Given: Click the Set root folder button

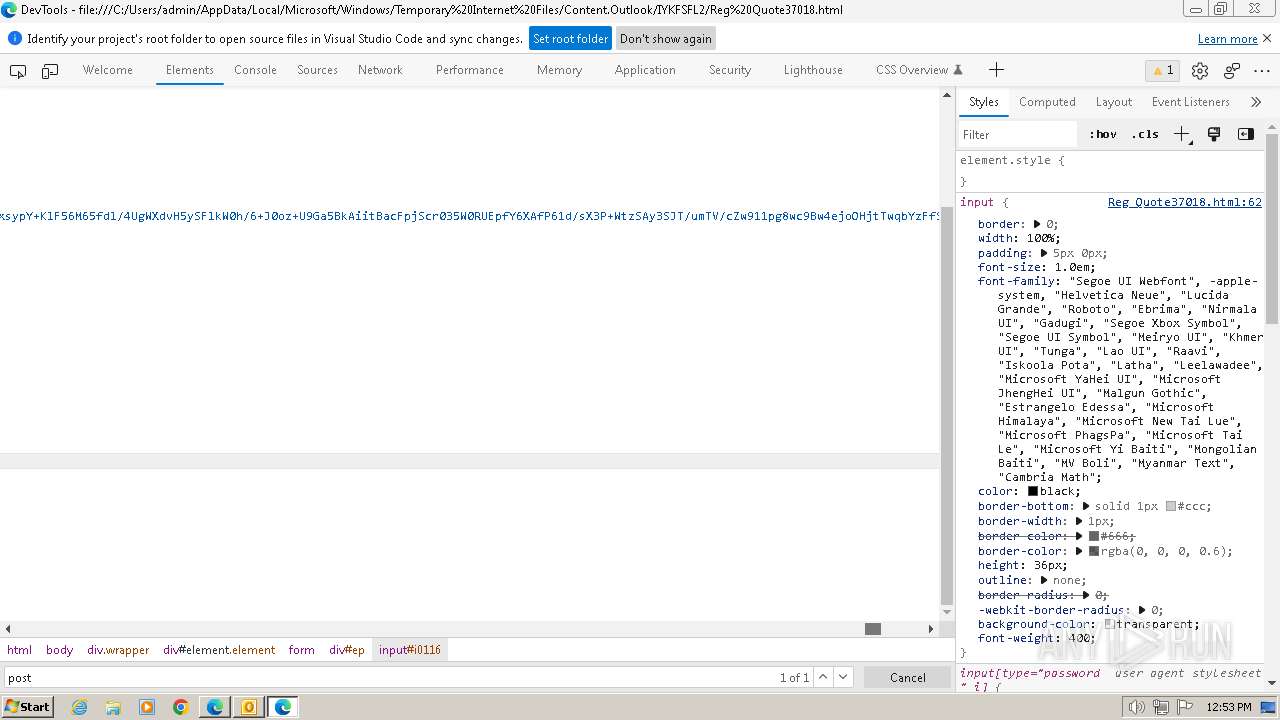Looking at the screenshot, I should (x=570, y=39).
